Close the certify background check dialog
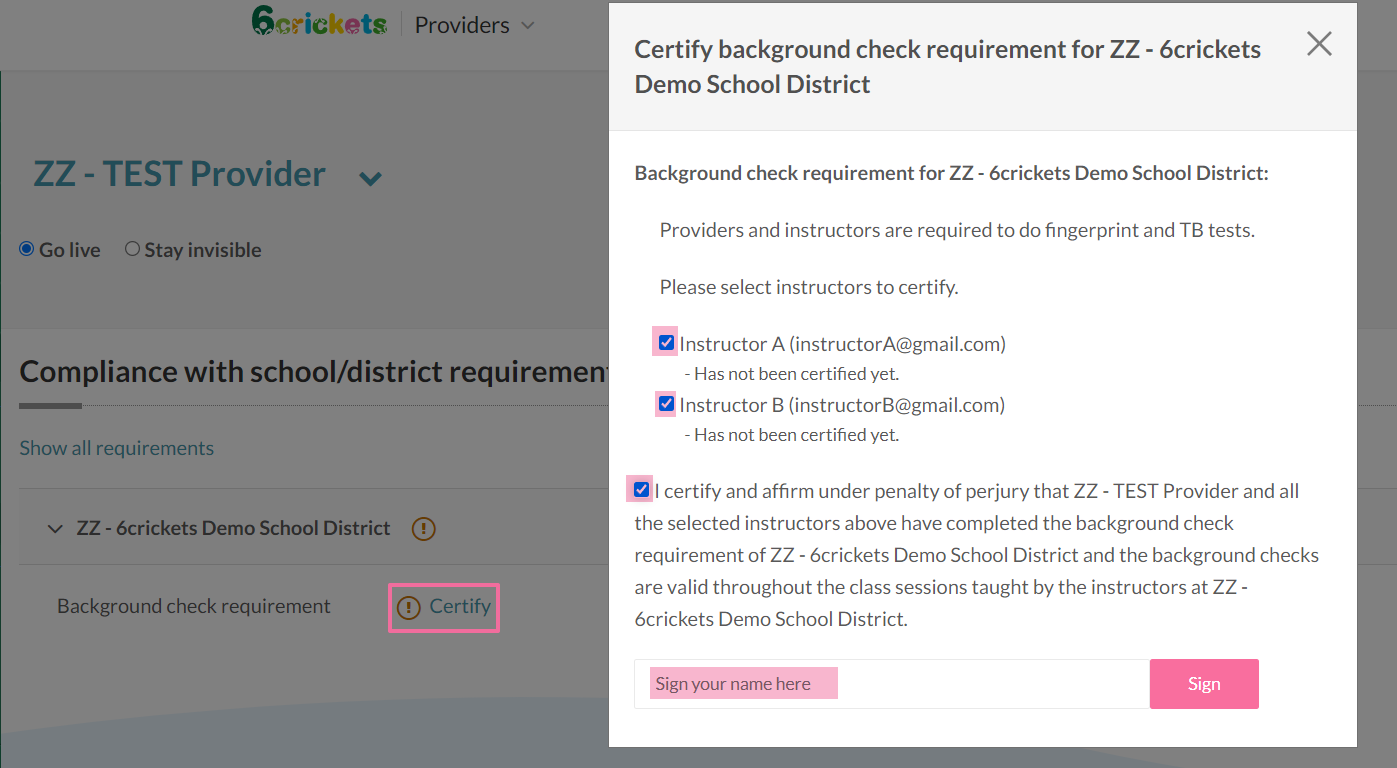Viewport: 1397px width, 768px height. click(x=1319, y=44)
